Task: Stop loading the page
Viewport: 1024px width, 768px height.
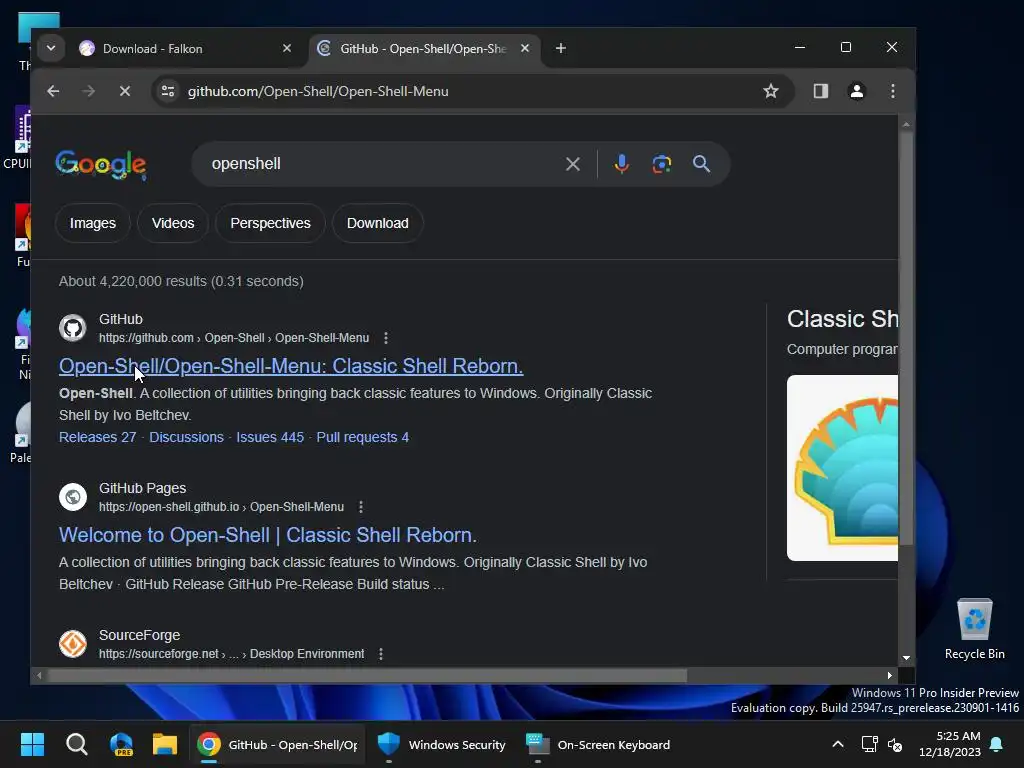Action: 125,91
